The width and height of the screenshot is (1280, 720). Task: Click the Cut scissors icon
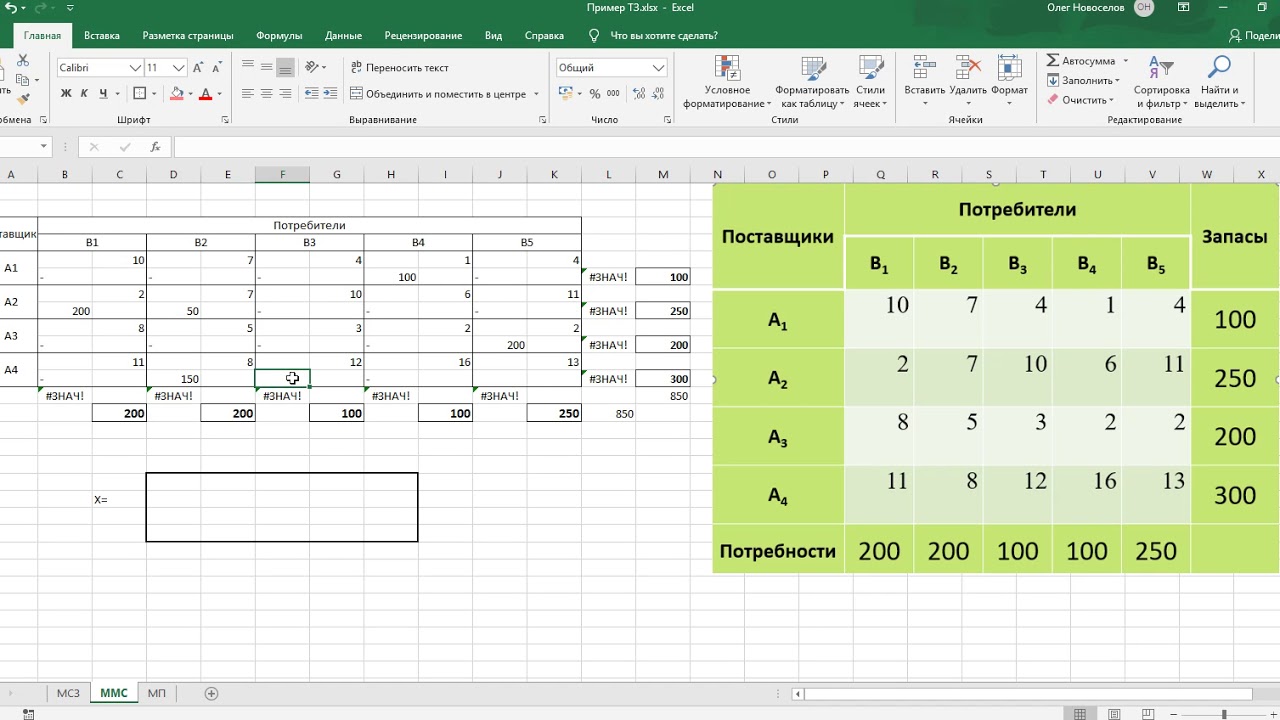tap(23, 62)
